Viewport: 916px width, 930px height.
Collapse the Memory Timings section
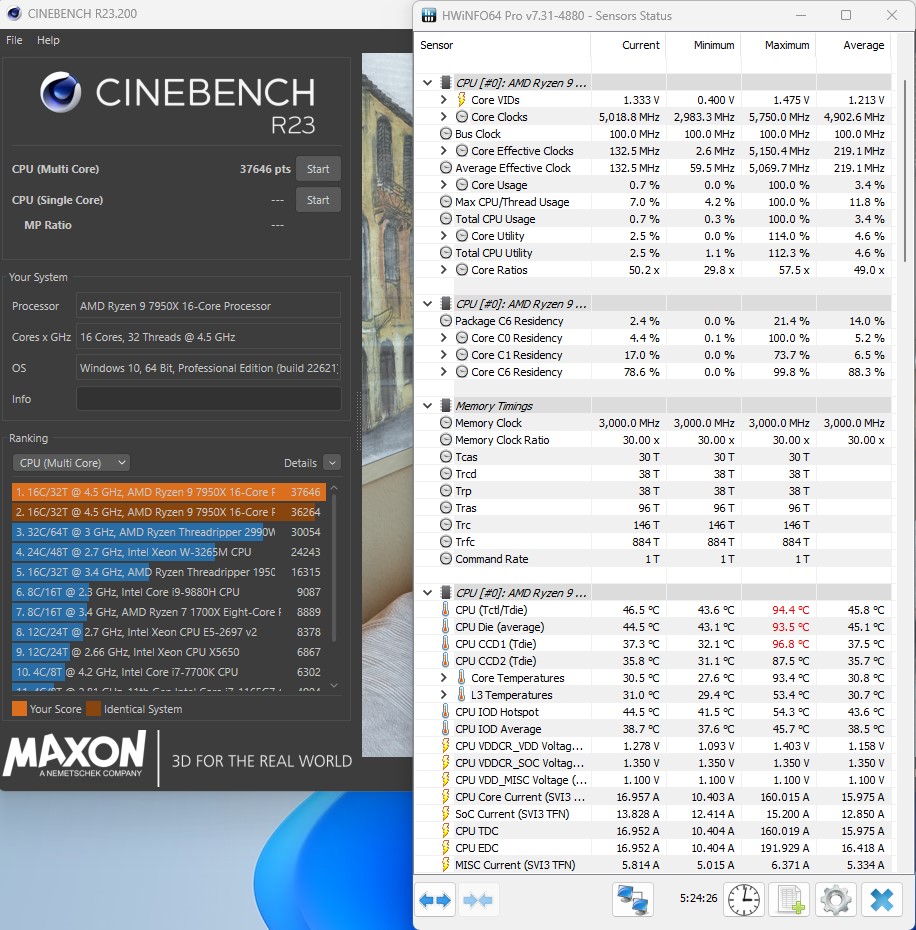[x=428, y=406]
